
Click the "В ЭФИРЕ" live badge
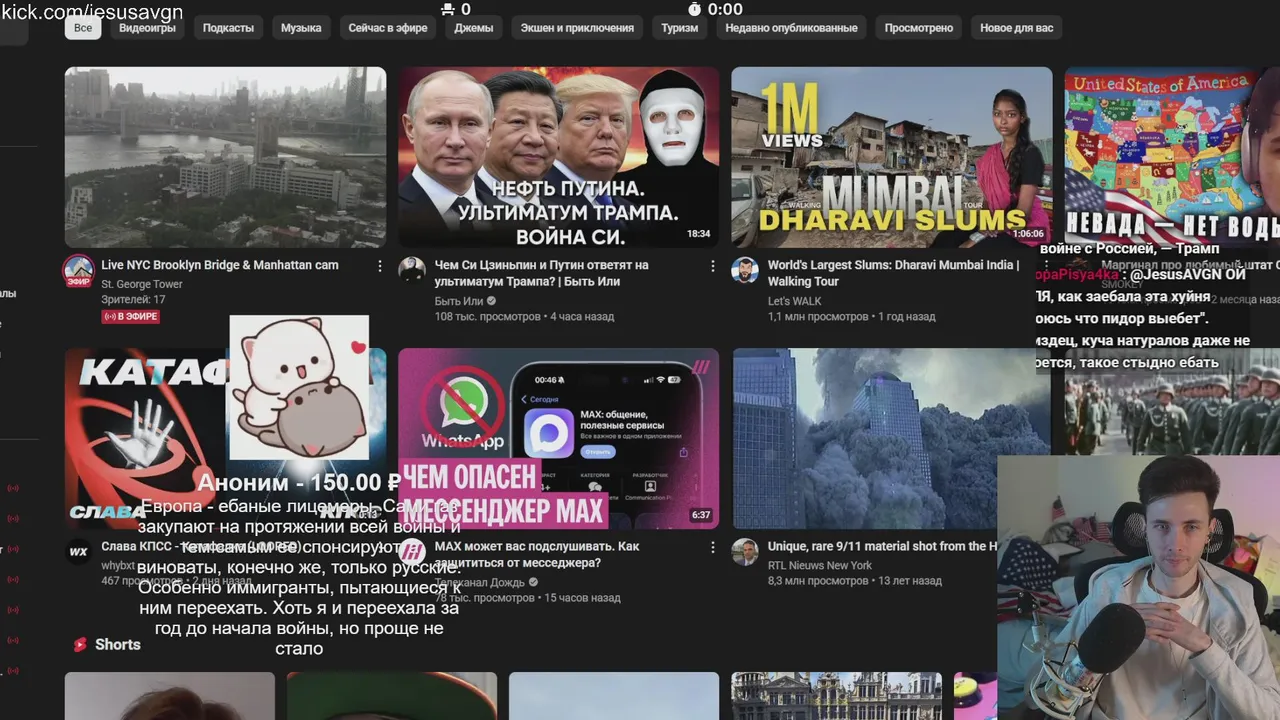(130, 316)
